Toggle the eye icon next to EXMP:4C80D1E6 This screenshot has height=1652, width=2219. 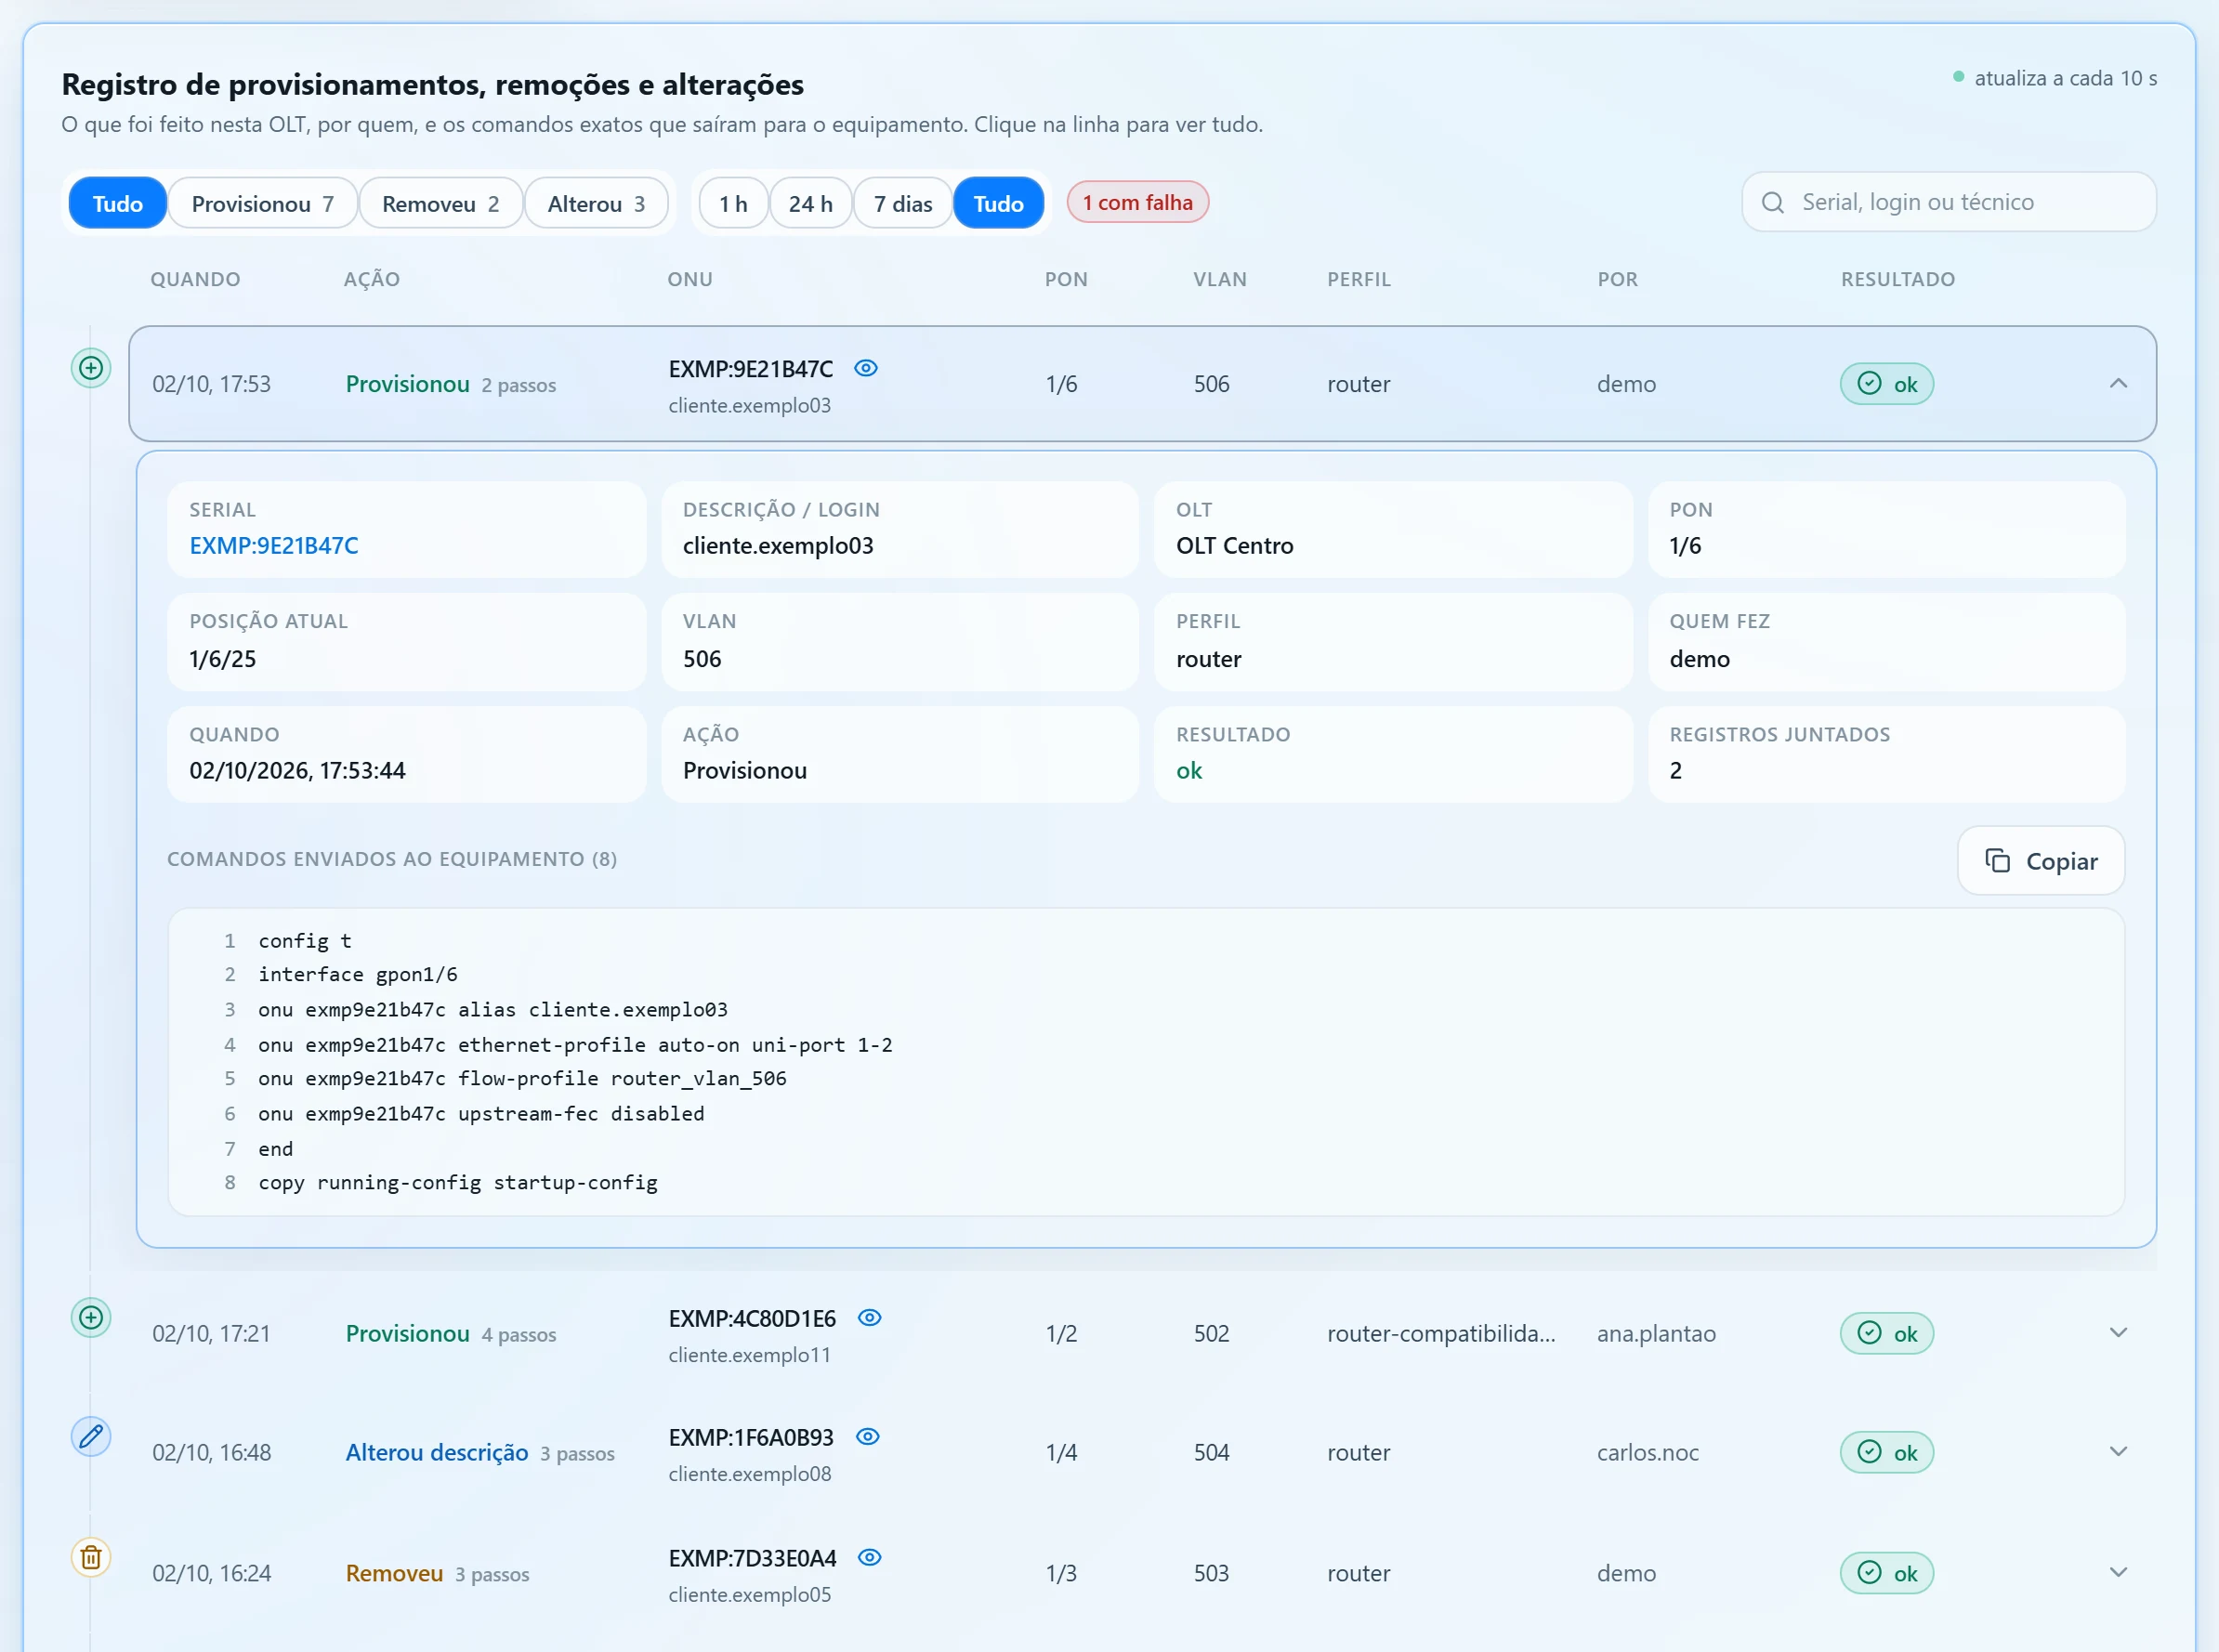click(x=870, y=1318)
